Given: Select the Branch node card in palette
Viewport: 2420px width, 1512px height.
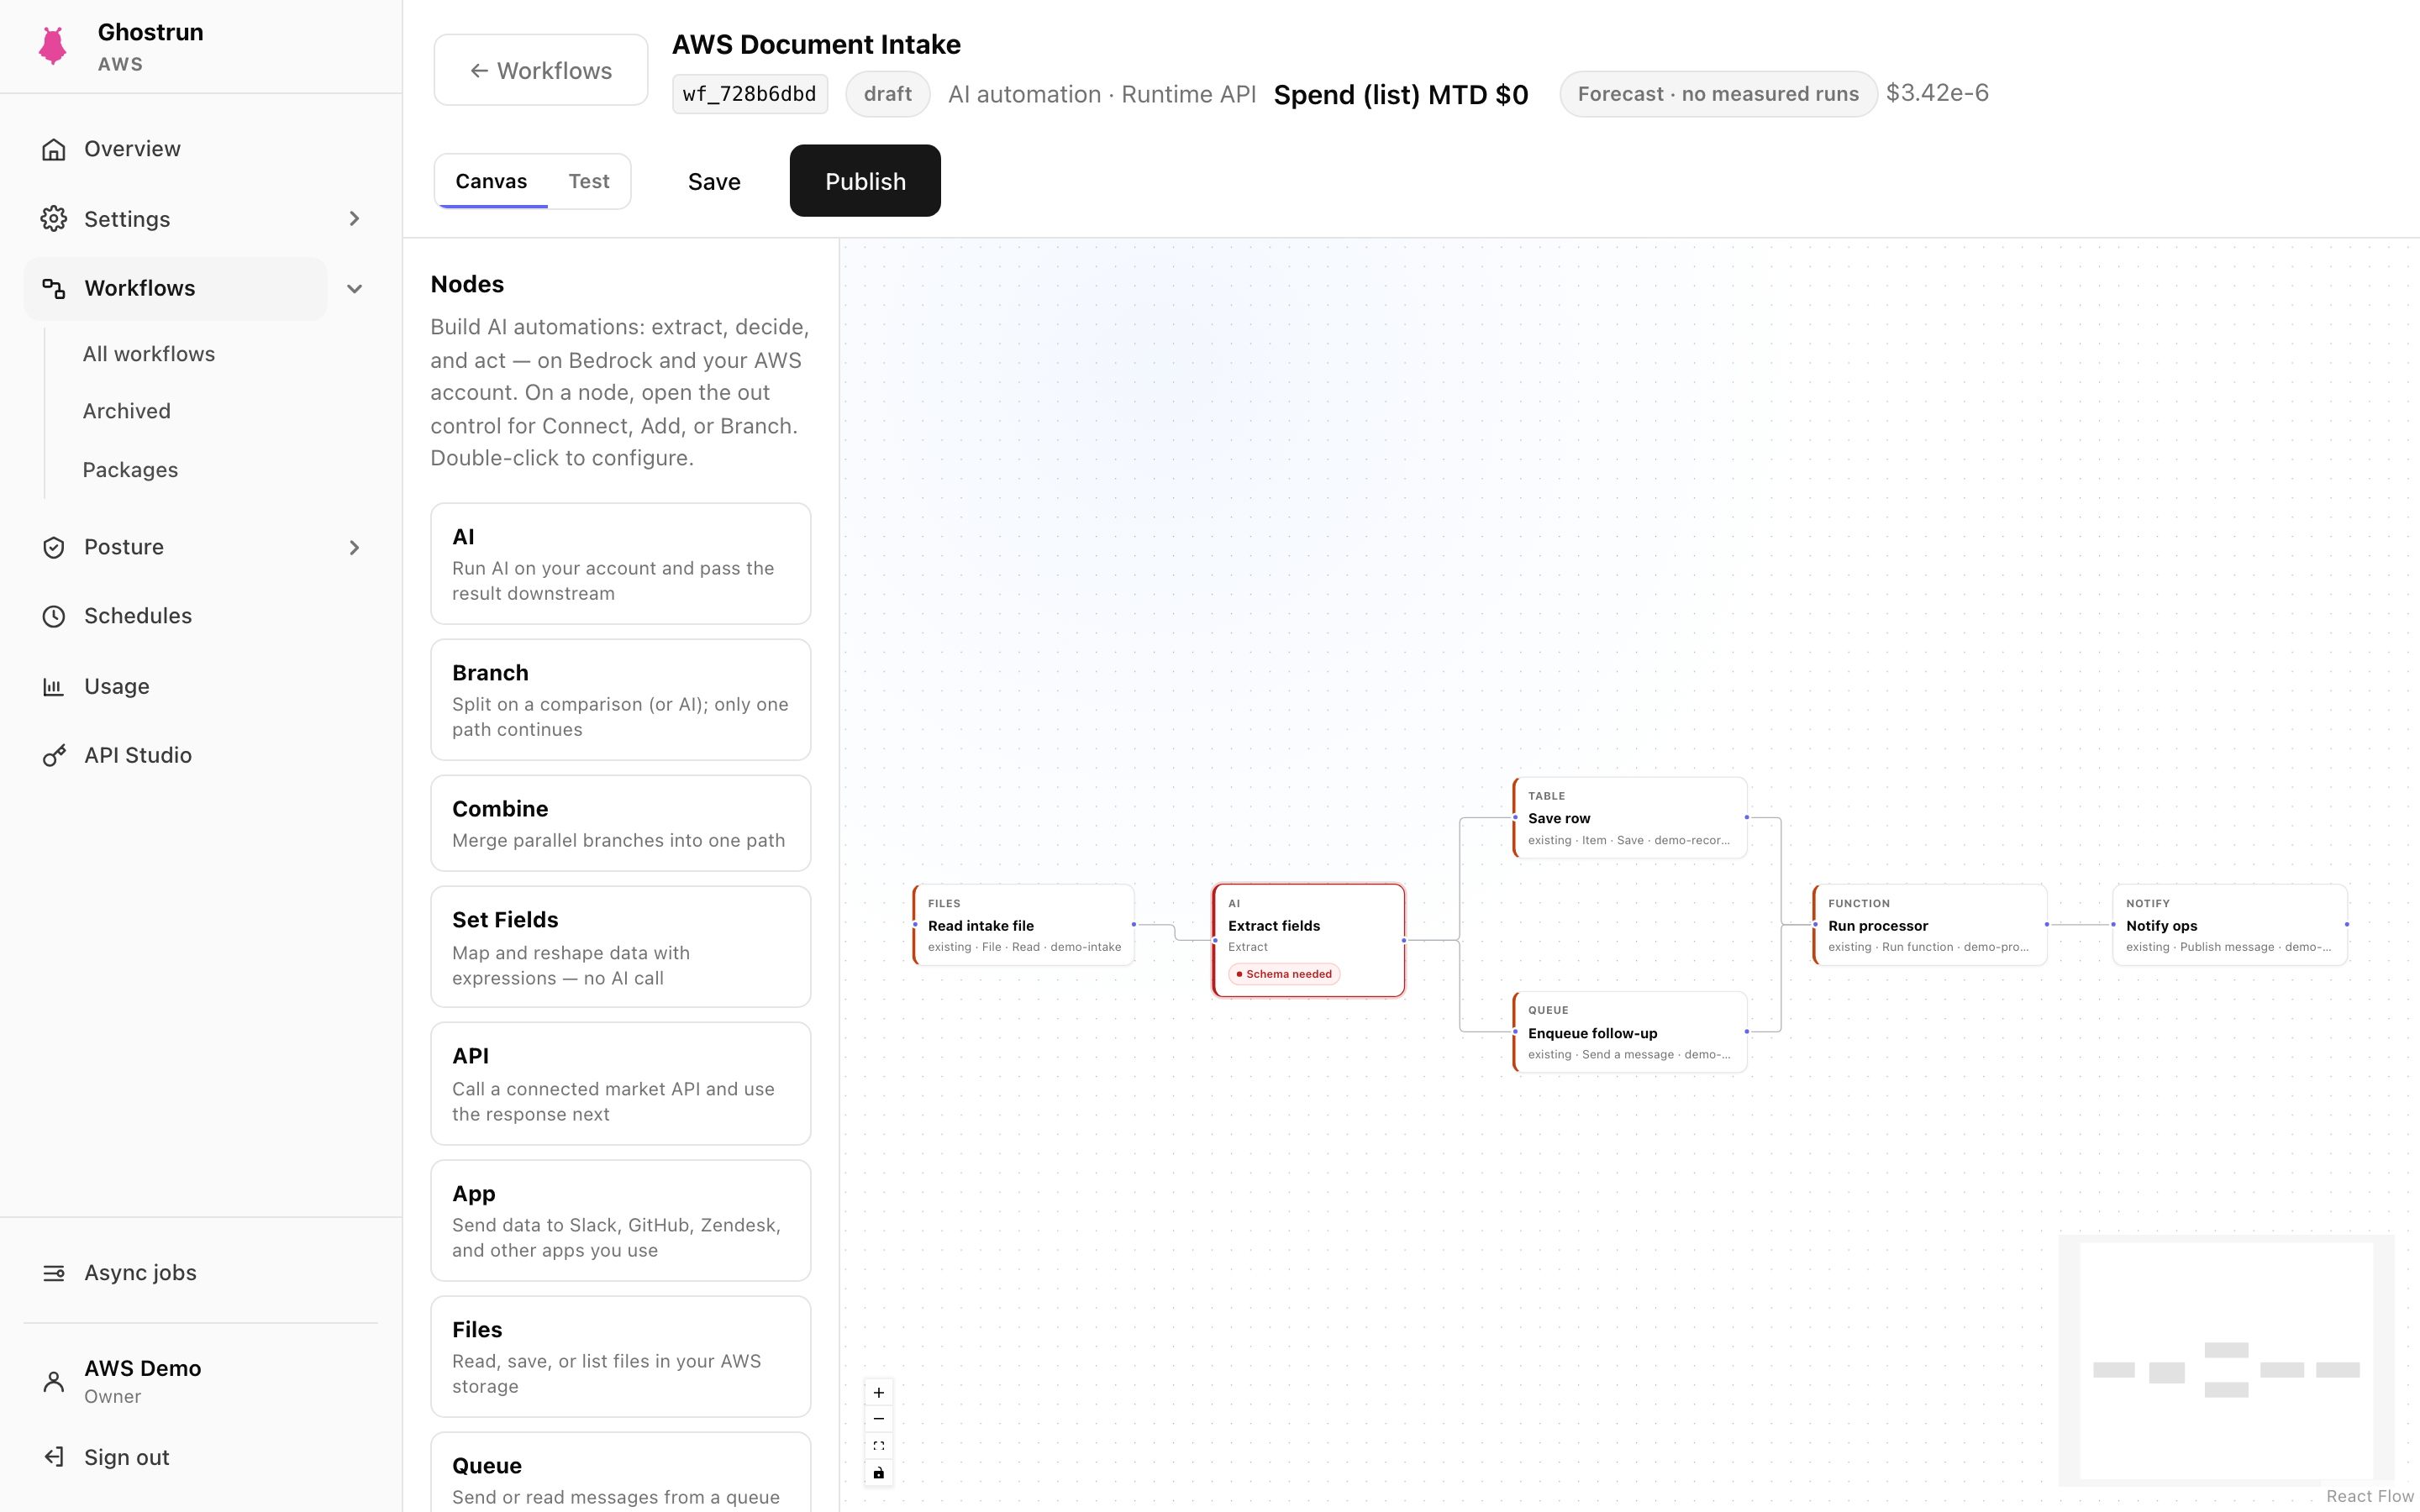Looking at the screenshot, I should pyautogui.click(x=620, y=700).
